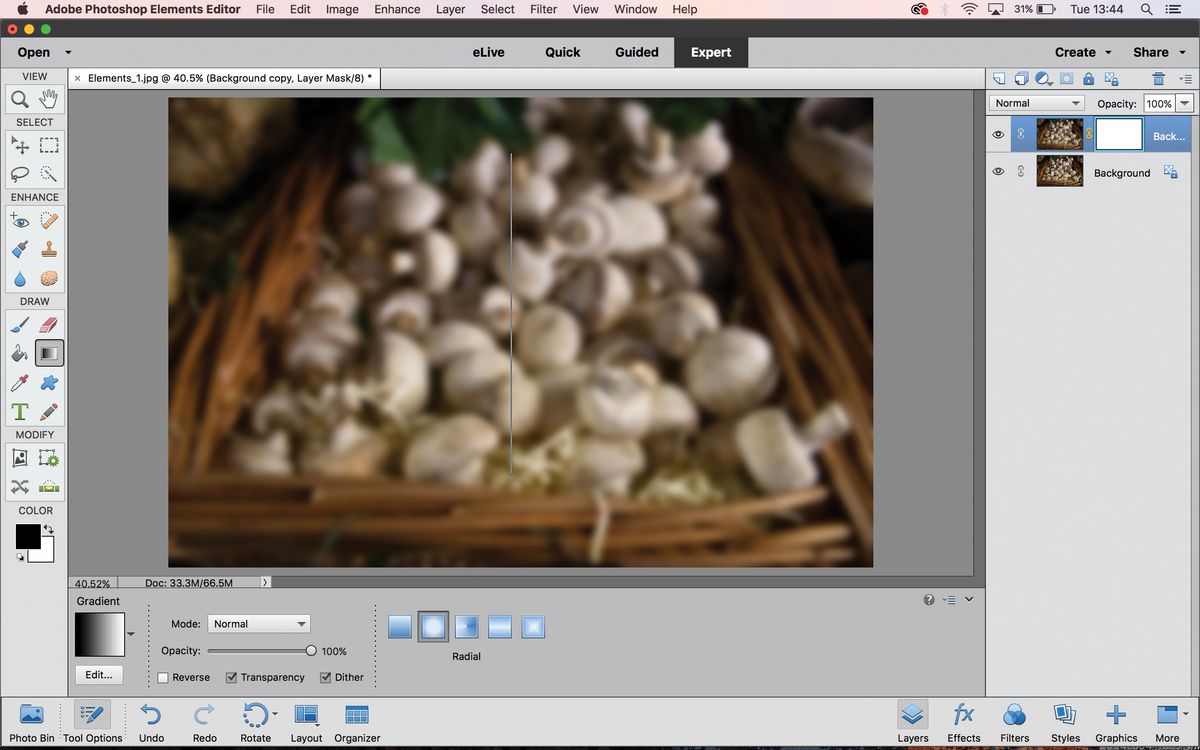
Task: Choose the Reflected gradient type
Action: tap(500, 627)
